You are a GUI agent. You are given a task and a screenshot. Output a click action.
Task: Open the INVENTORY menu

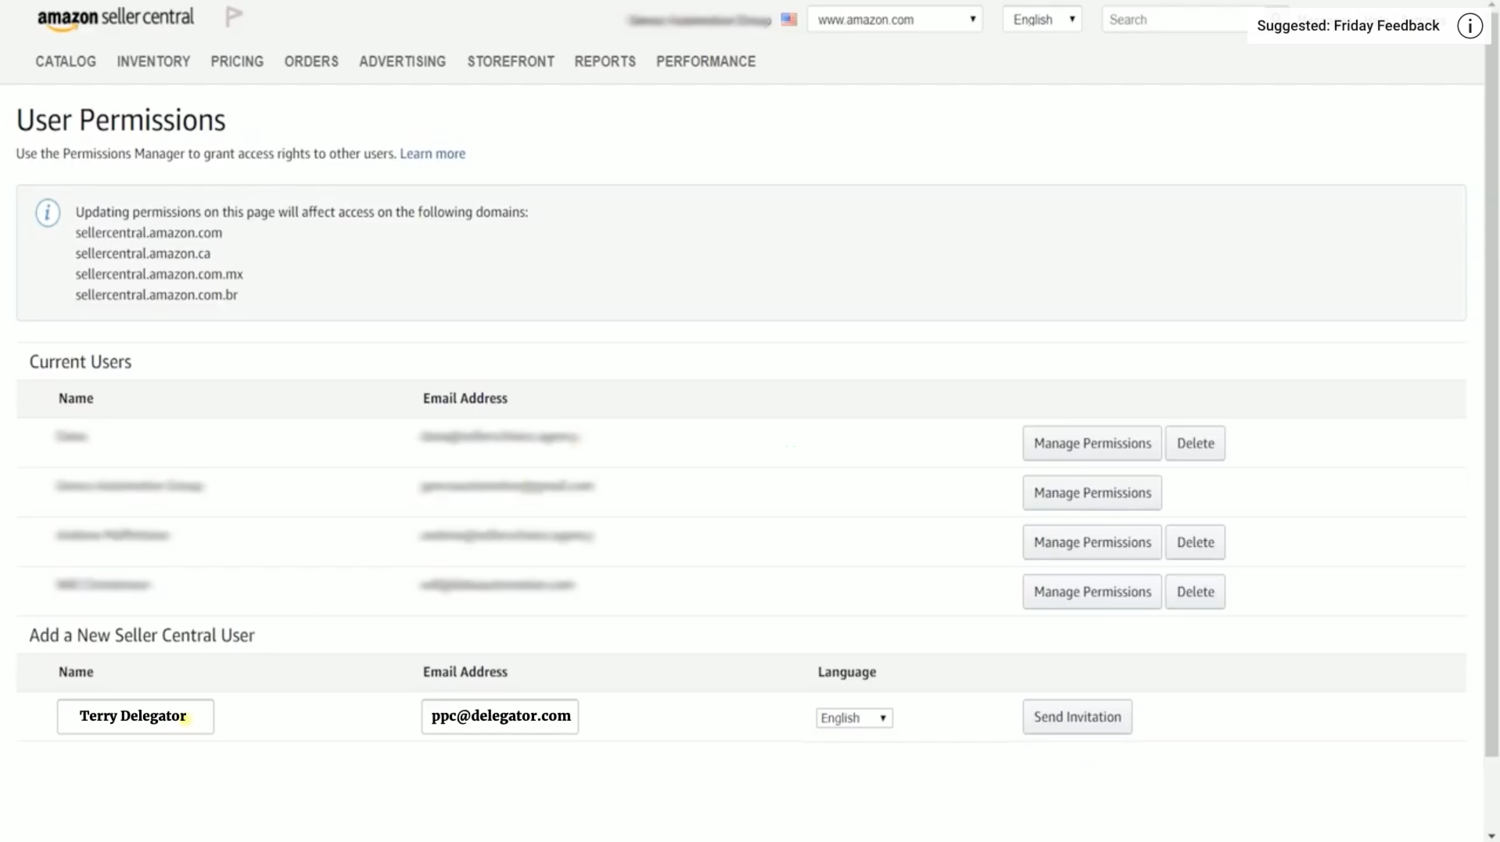click(153, 61)
